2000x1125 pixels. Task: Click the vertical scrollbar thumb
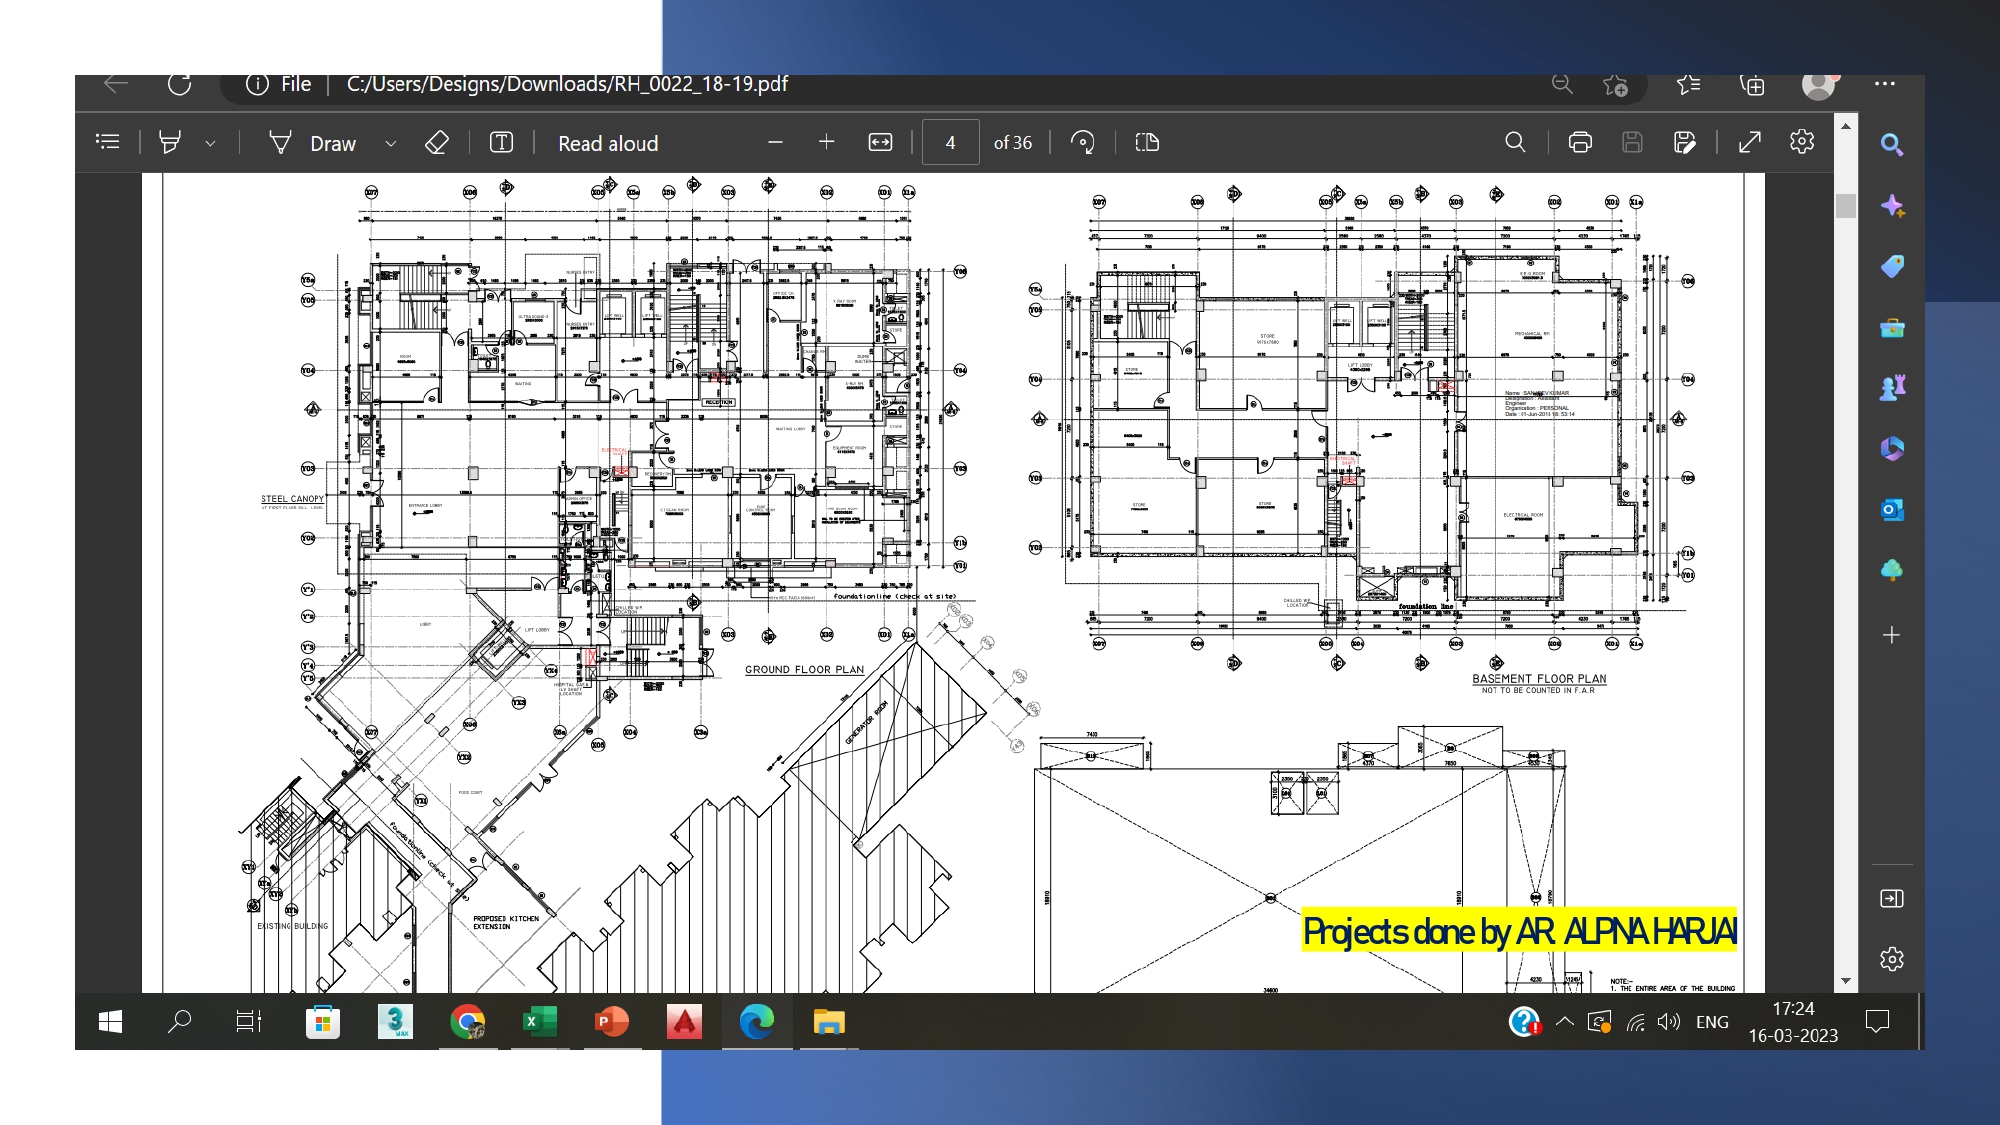tap(1846, 206)
